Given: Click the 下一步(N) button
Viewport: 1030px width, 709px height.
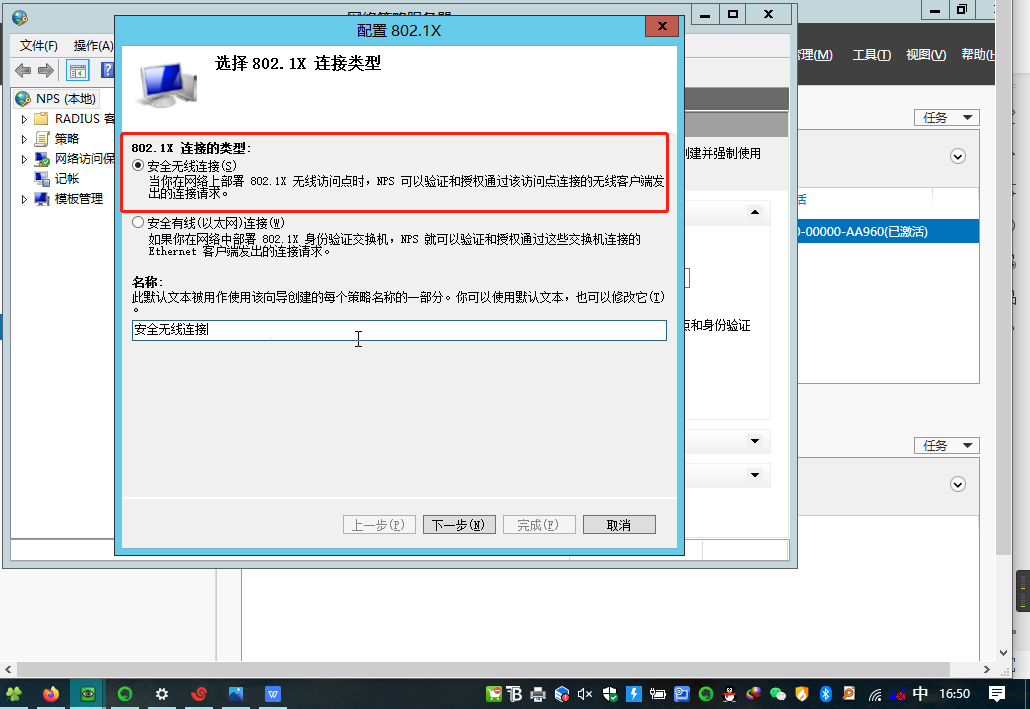Looking at the screenshot, I should [x=459, y=525].
